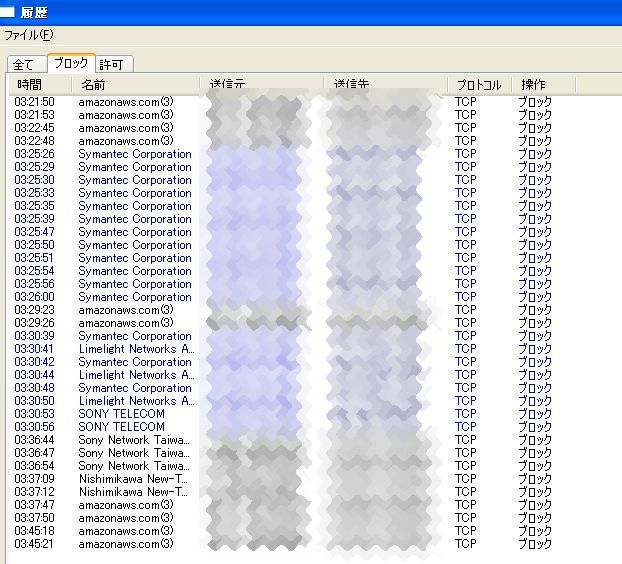This screenshot has width=622, height=564.
Task: Select amazonaws.com entry at 03:37:47
Action: 283,505
